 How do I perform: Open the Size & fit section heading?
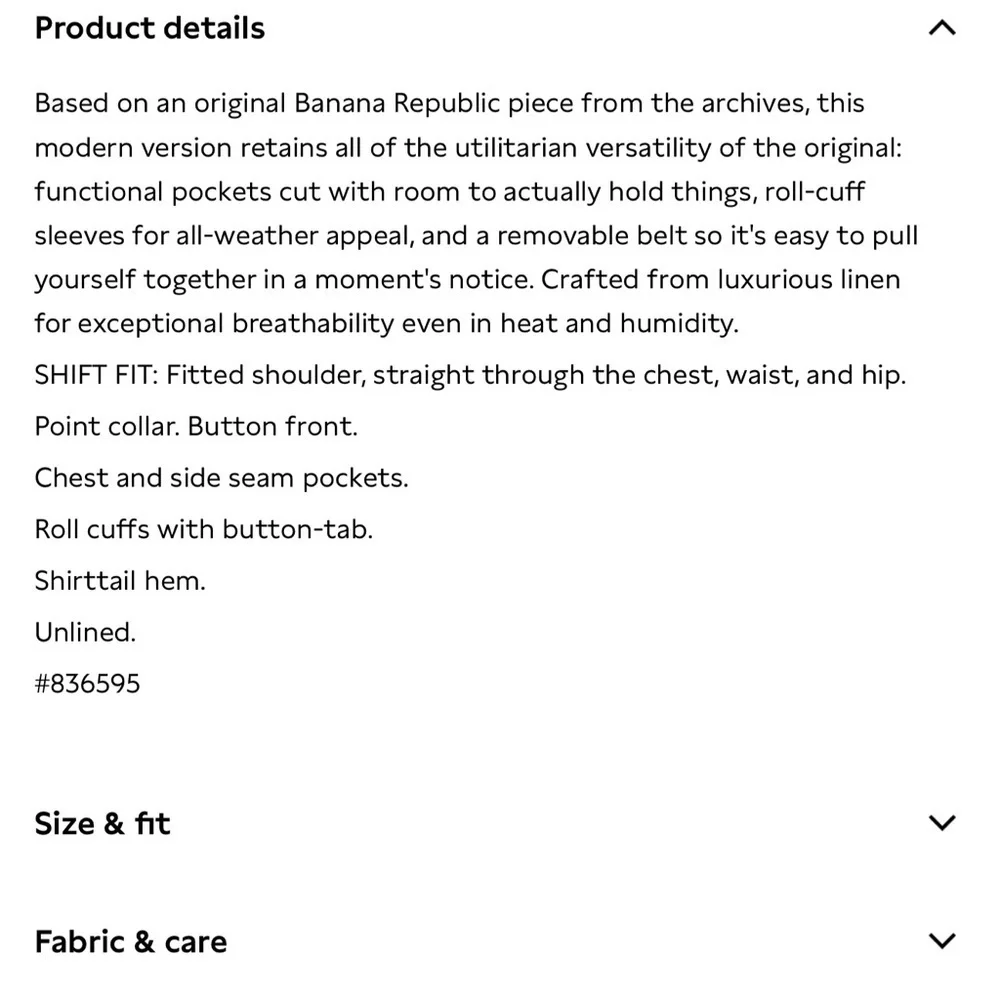102,824
